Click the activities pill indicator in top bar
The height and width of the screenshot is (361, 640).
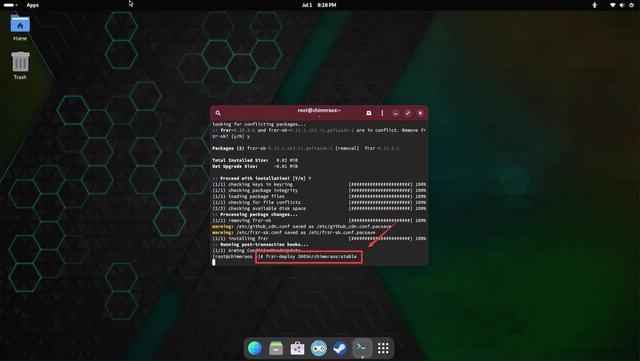tap(10, 5)
